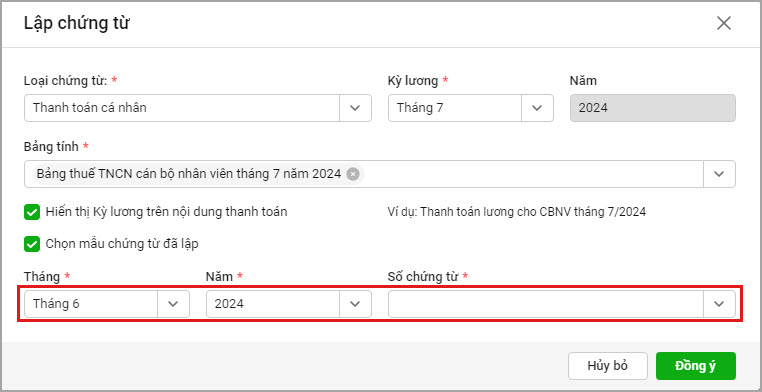Expand the Số chứng từ dropdown arrow
The height and width of the screenshot is (392, 762).
point(719,304)
